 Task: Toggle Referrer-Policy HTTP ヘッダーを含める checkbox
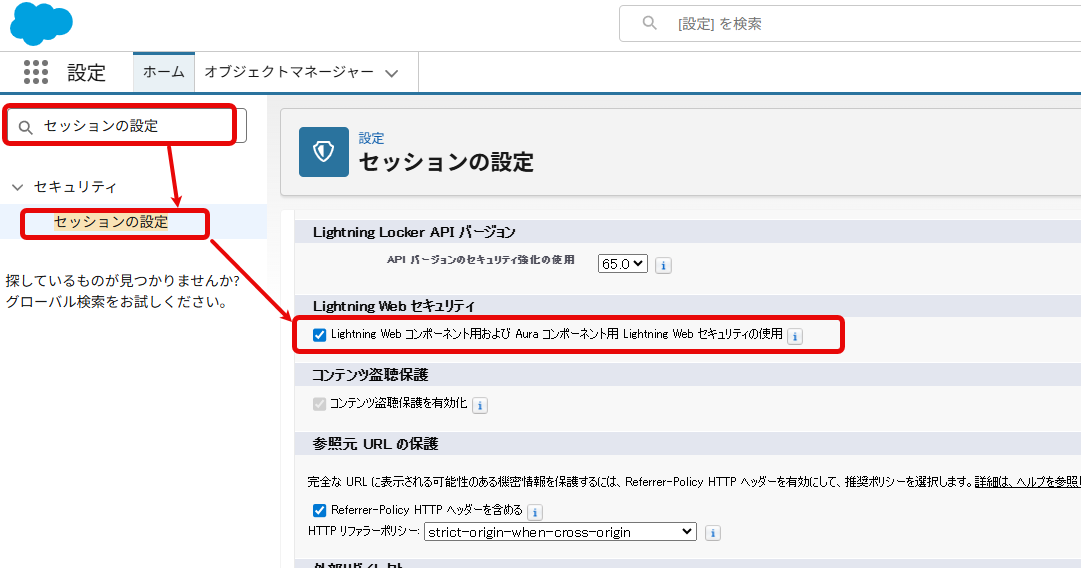coord(319,511)
